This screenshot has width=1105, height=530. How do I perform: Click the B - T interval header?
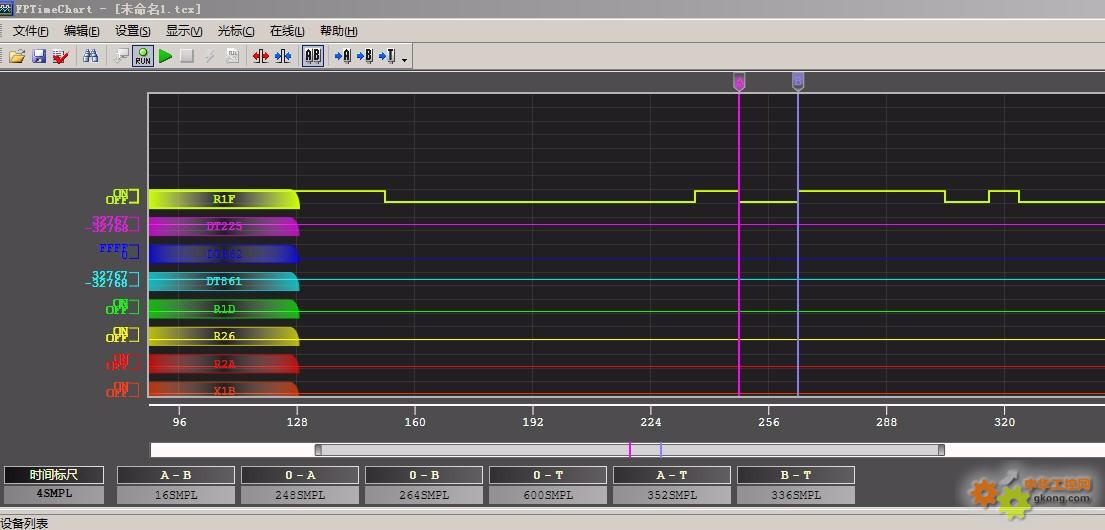[796, 475]
